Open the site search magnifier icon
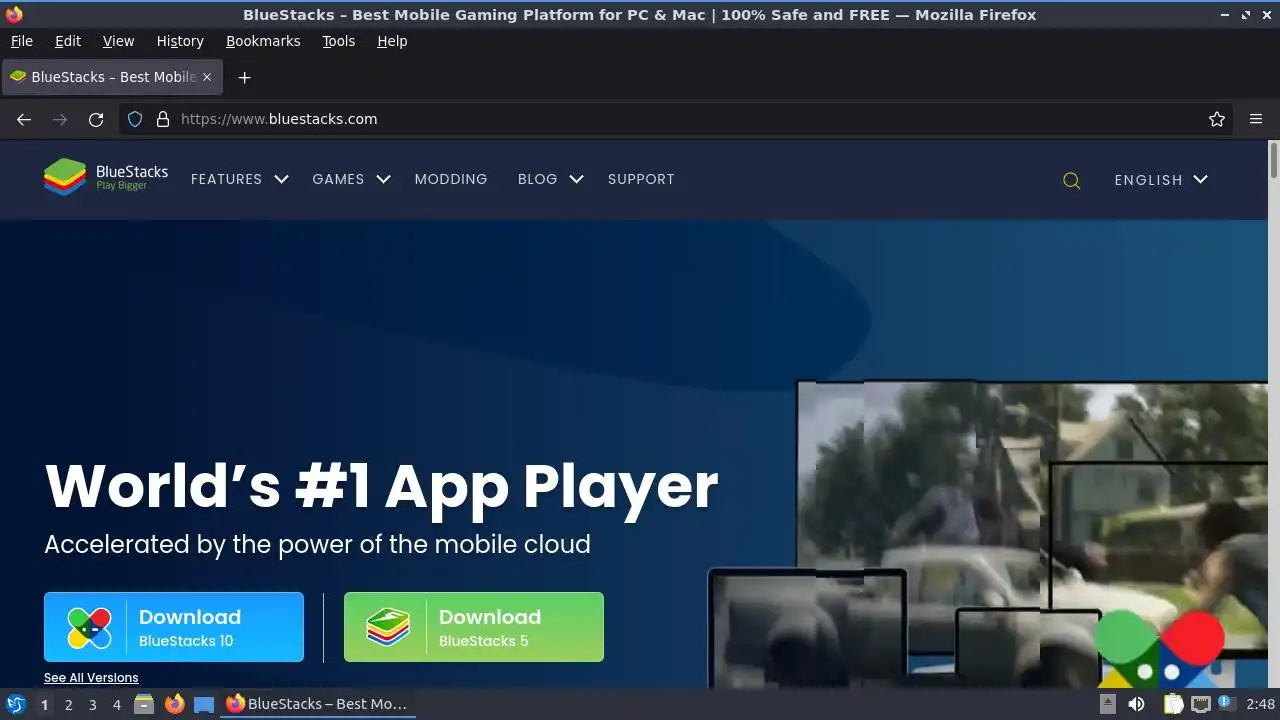Screen dimensions: 1280x720 coord(1071,180)
